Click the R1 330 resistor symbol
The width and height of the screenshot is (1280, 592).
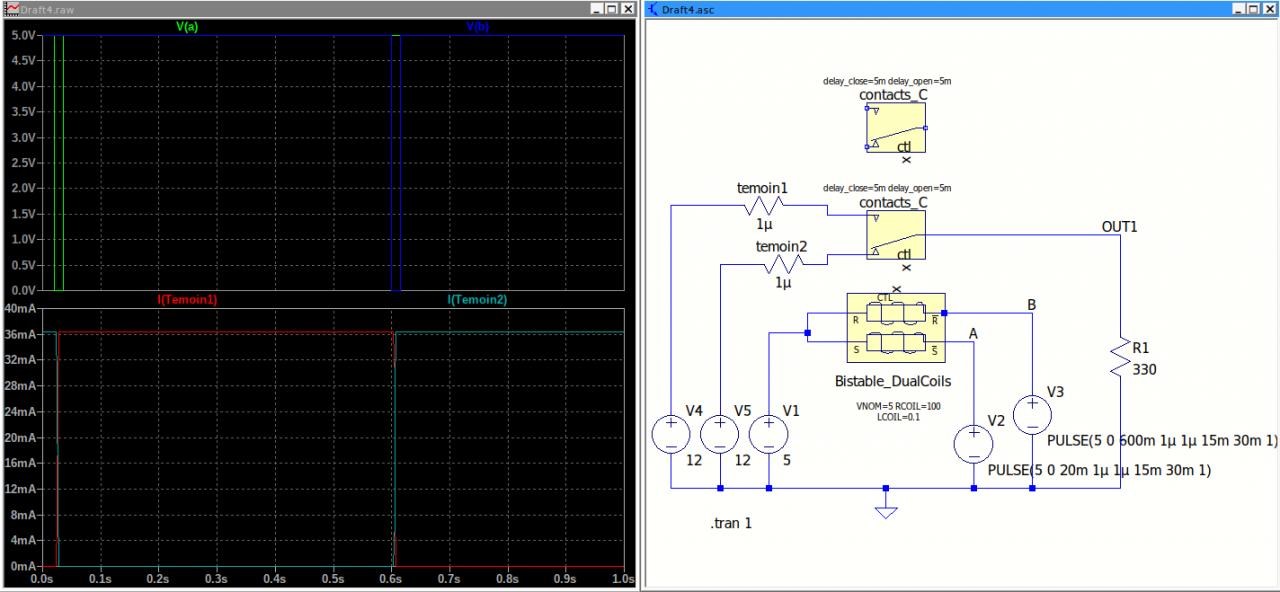[1120, 357]
